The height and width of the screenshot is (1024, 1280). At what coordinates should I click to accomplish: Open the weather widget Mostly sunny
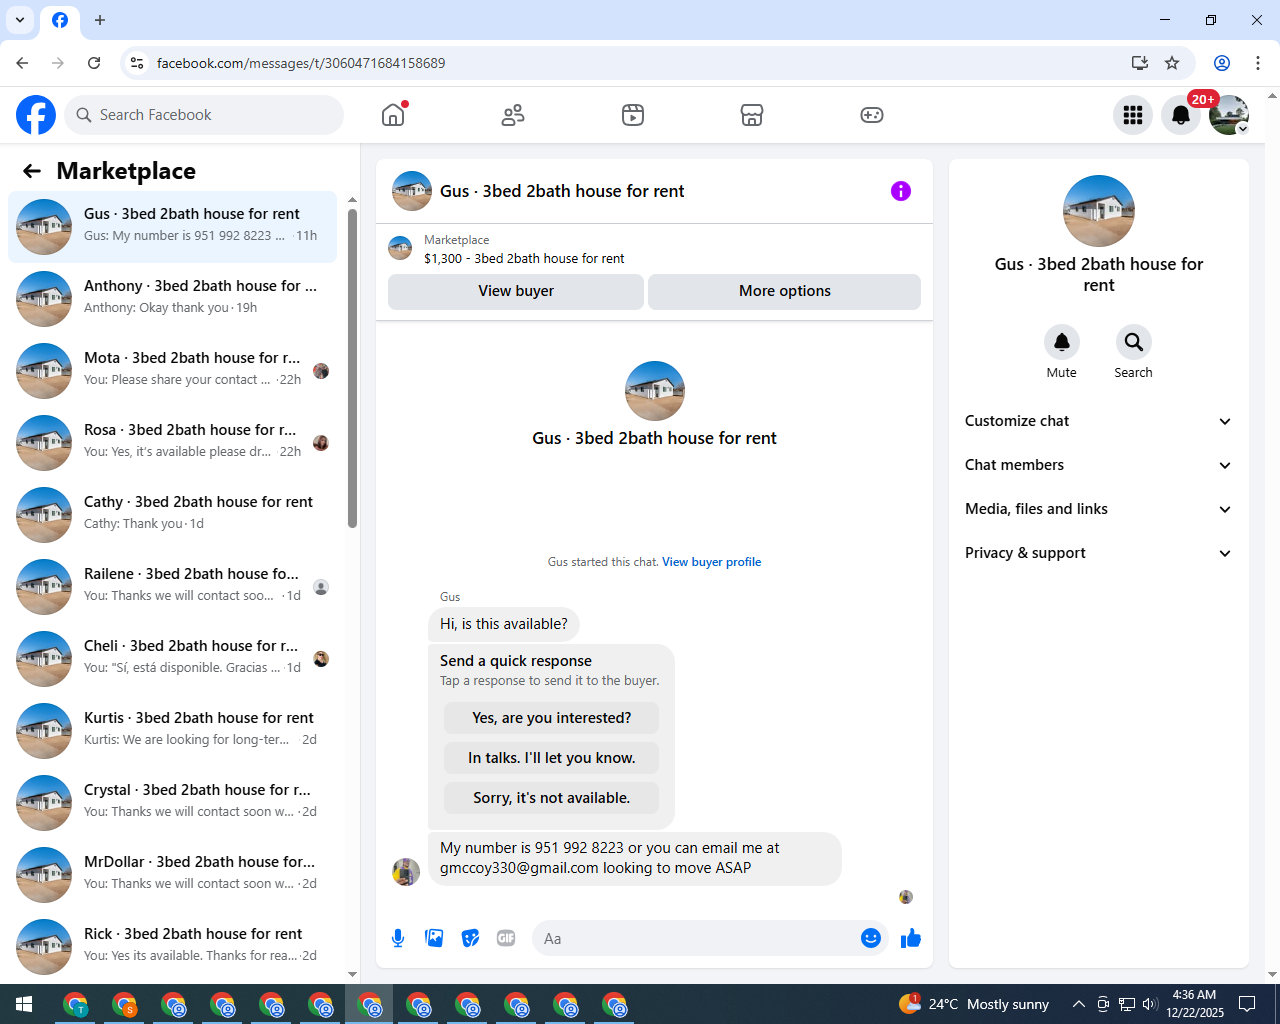[x=974, y=1004]
